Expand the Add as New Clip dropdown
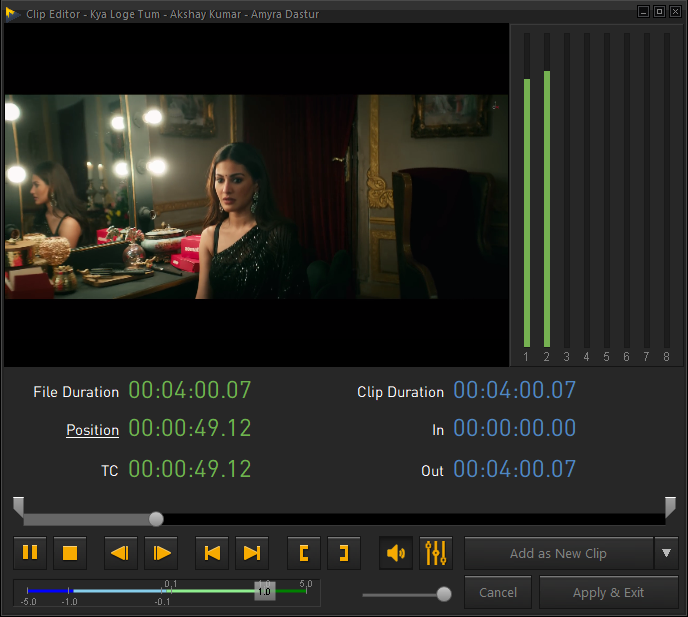Screen dimensions: 688x617 pos(666,552)
